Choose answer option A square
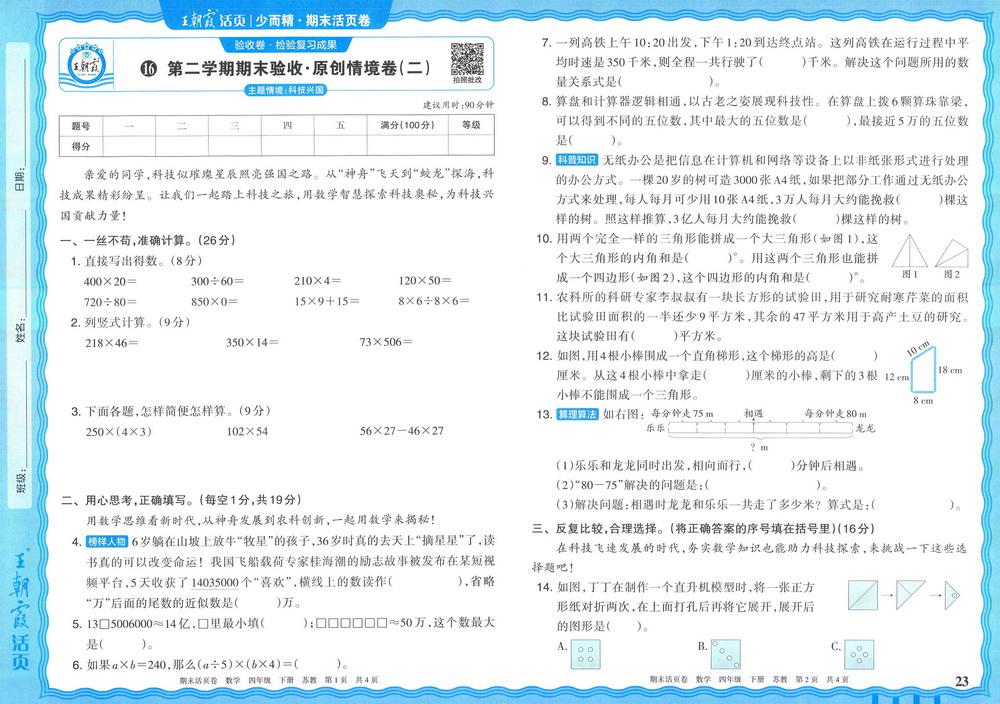Viewport: 1000px width, 704px height. (x=585, y=655)
